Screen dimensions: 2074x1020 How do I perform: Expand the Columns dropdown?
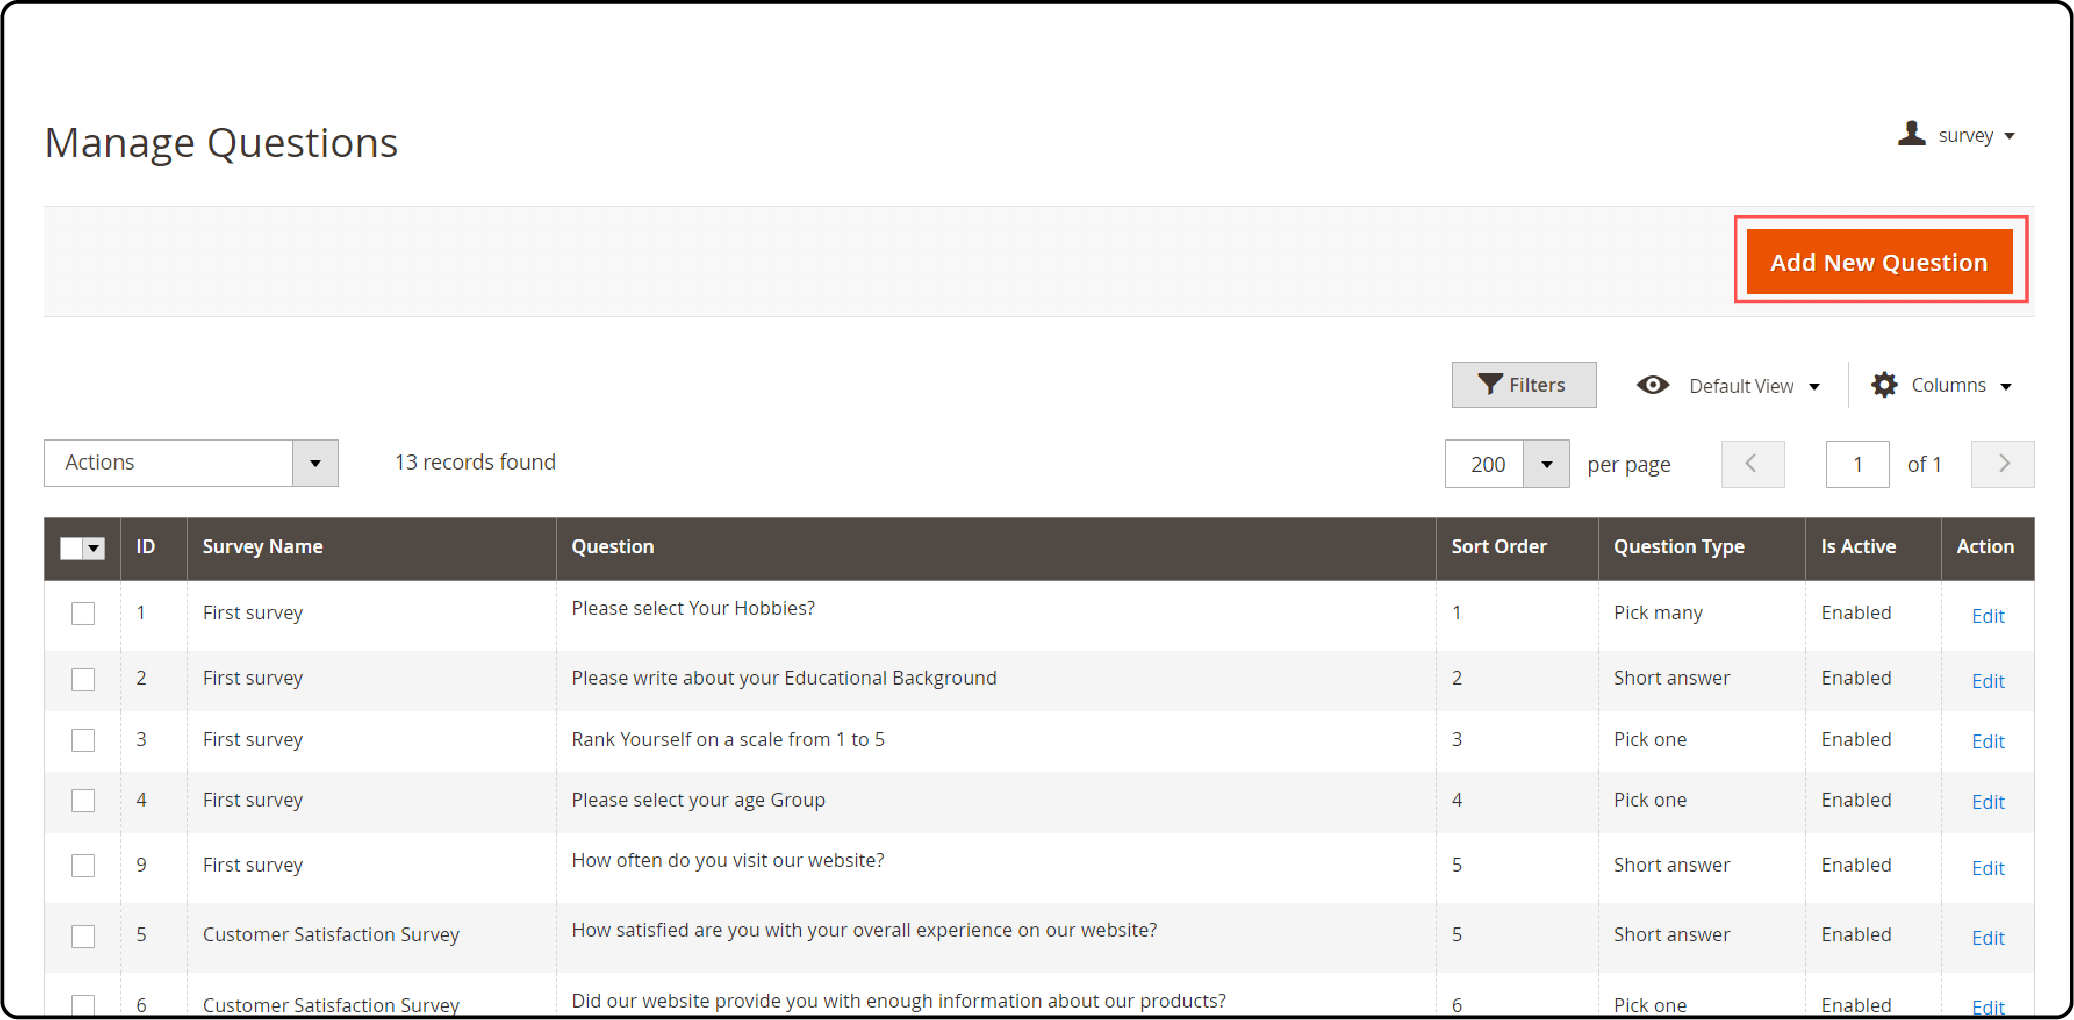coord(2005,387)
